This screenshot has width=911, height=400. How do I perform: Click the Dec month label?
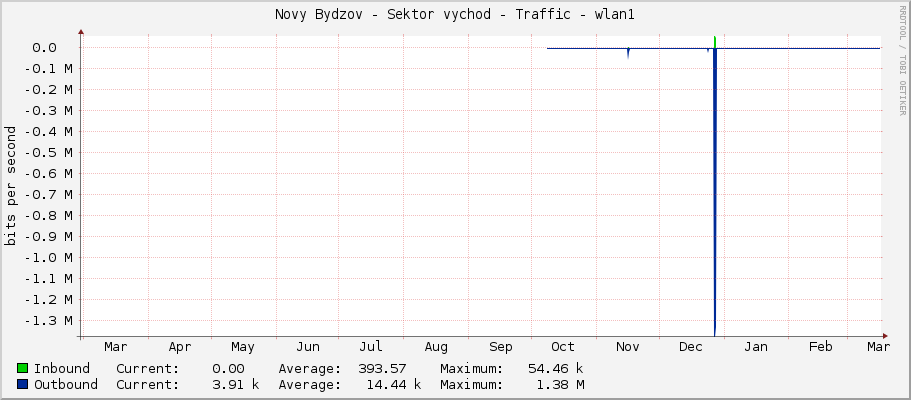(691, 347)
